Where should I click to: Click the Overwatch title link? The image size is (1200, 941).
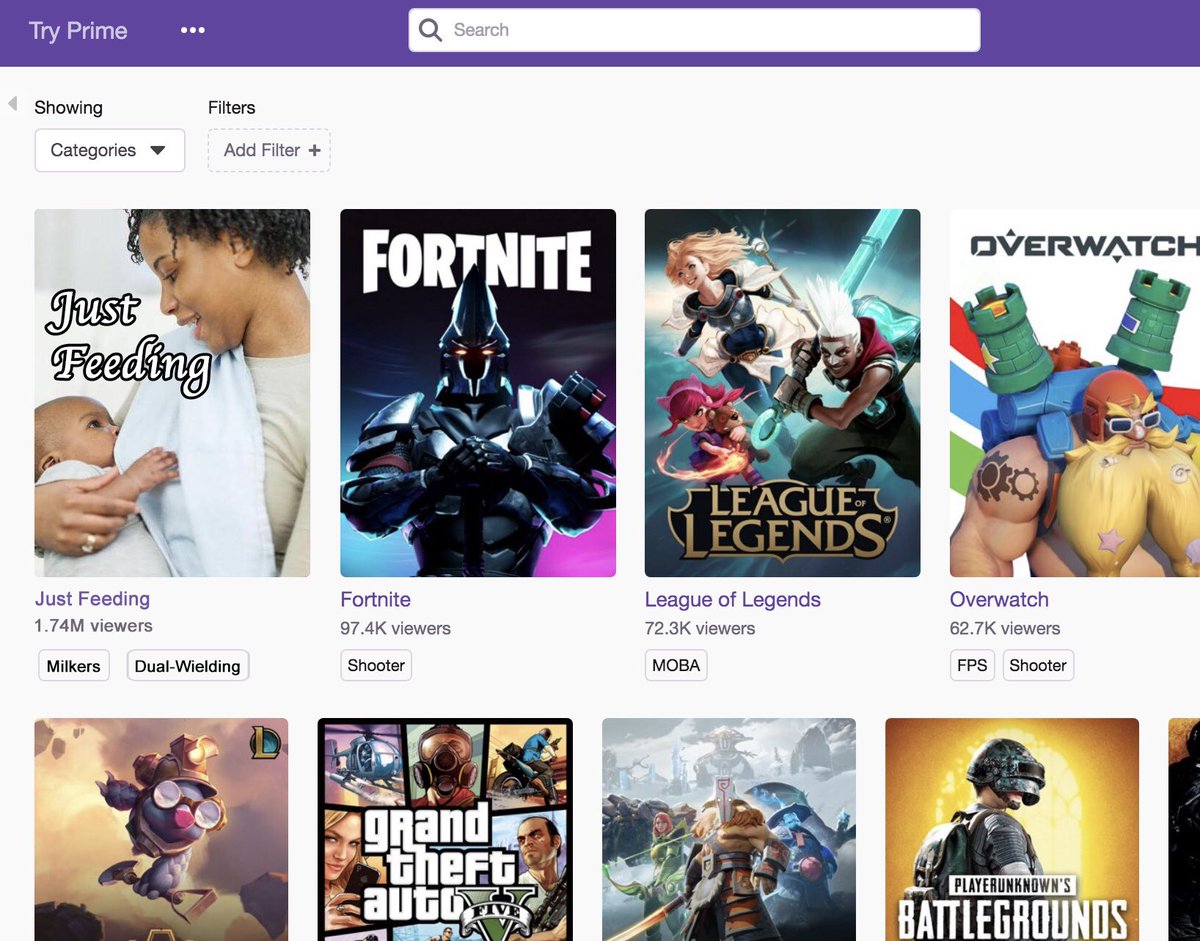pos(999,600)
